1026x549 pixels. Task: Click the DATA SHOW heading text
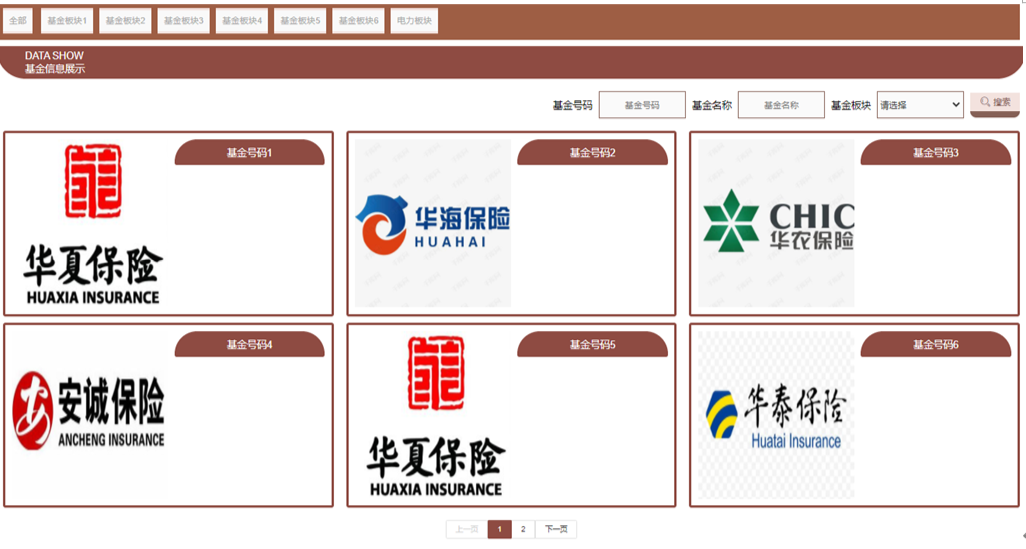(54, 56)
